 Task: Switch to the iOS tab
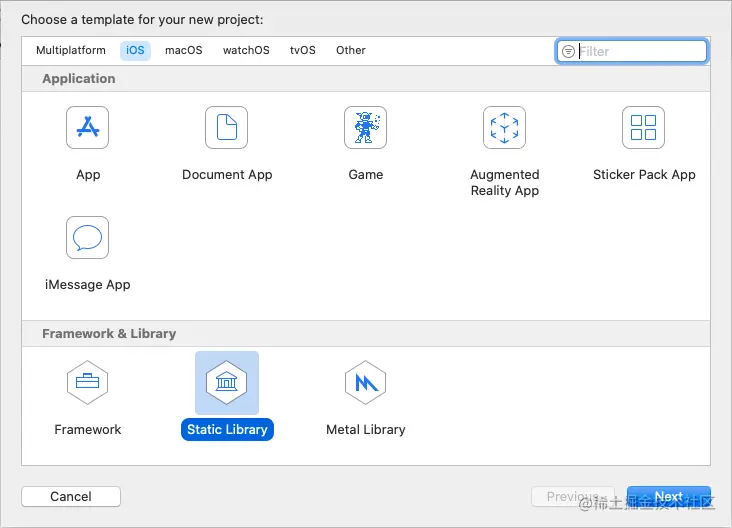click(135, 50)
